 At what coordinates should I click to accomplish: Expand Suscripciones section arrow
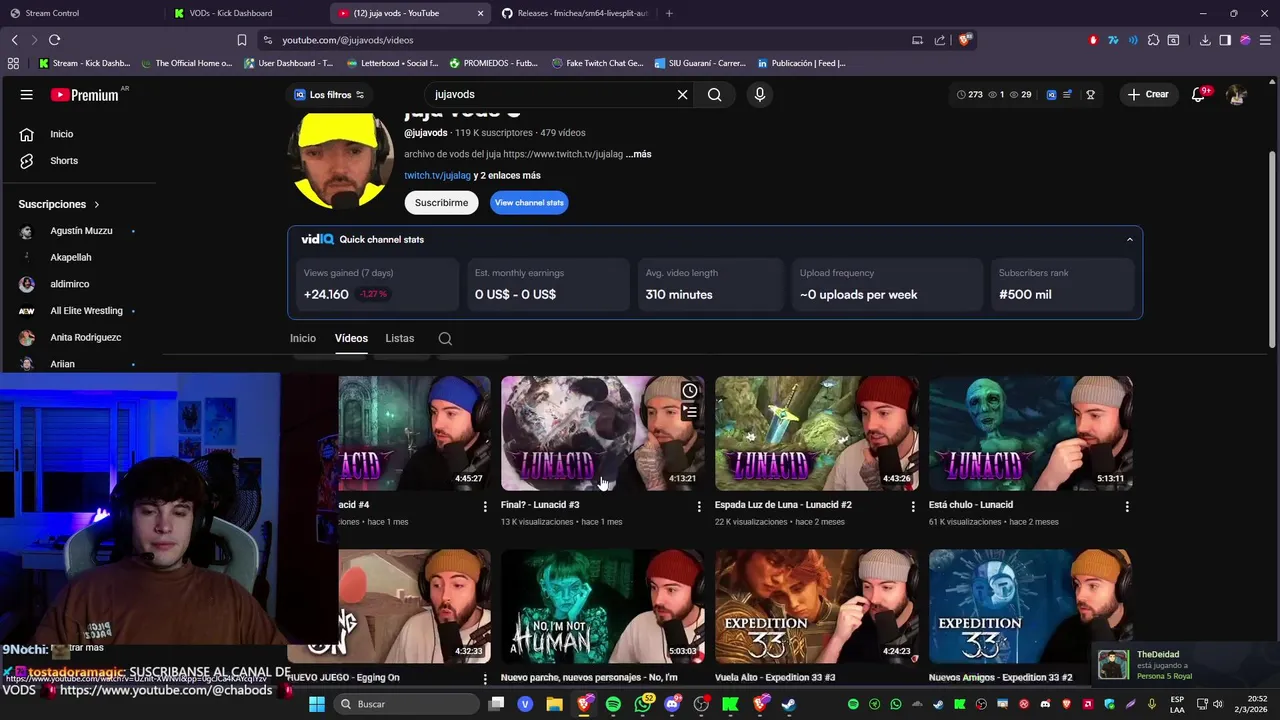click(x=97, y=204)
